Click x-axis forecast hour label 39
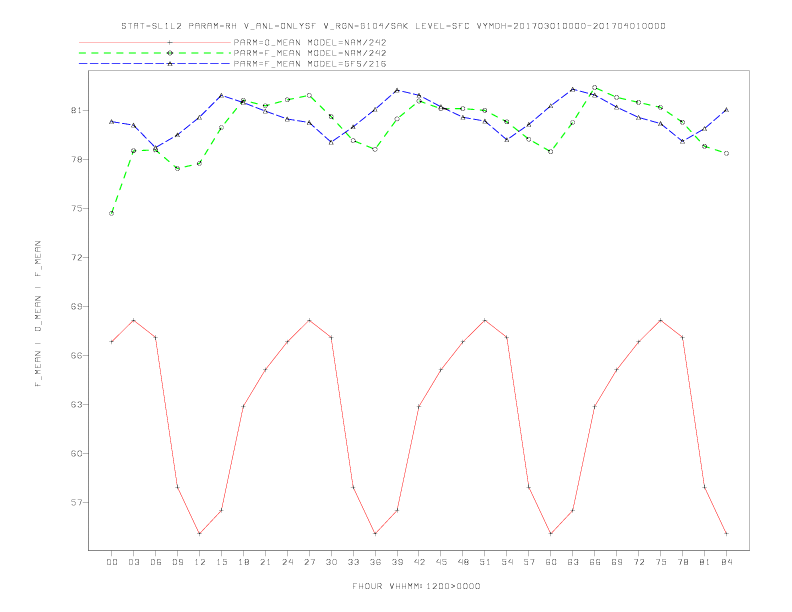This screenshot has width=792, height=612. (x=397, y=562)
